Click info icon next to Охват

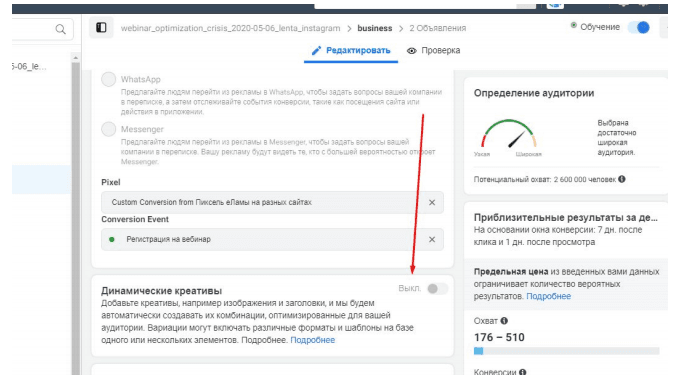[504, 321]
